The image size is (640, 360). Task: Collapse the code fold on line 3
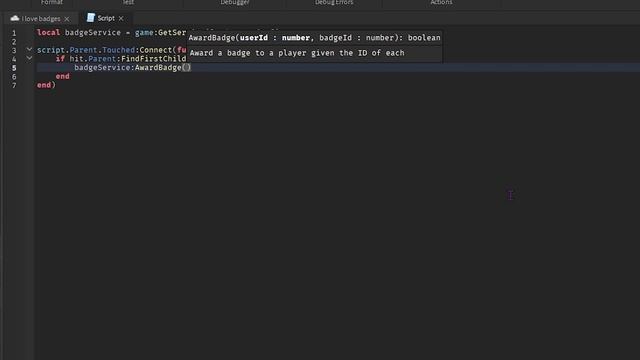(x=29, y=49)
